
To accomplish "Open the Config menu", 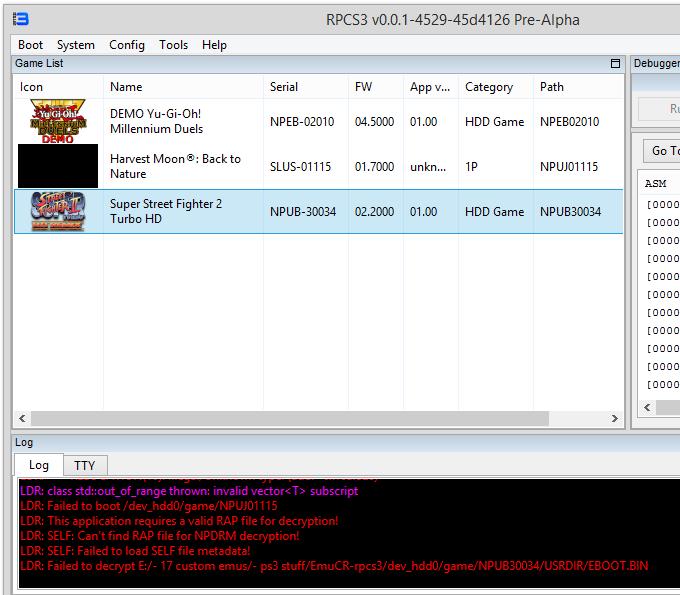I will point(127,45).
